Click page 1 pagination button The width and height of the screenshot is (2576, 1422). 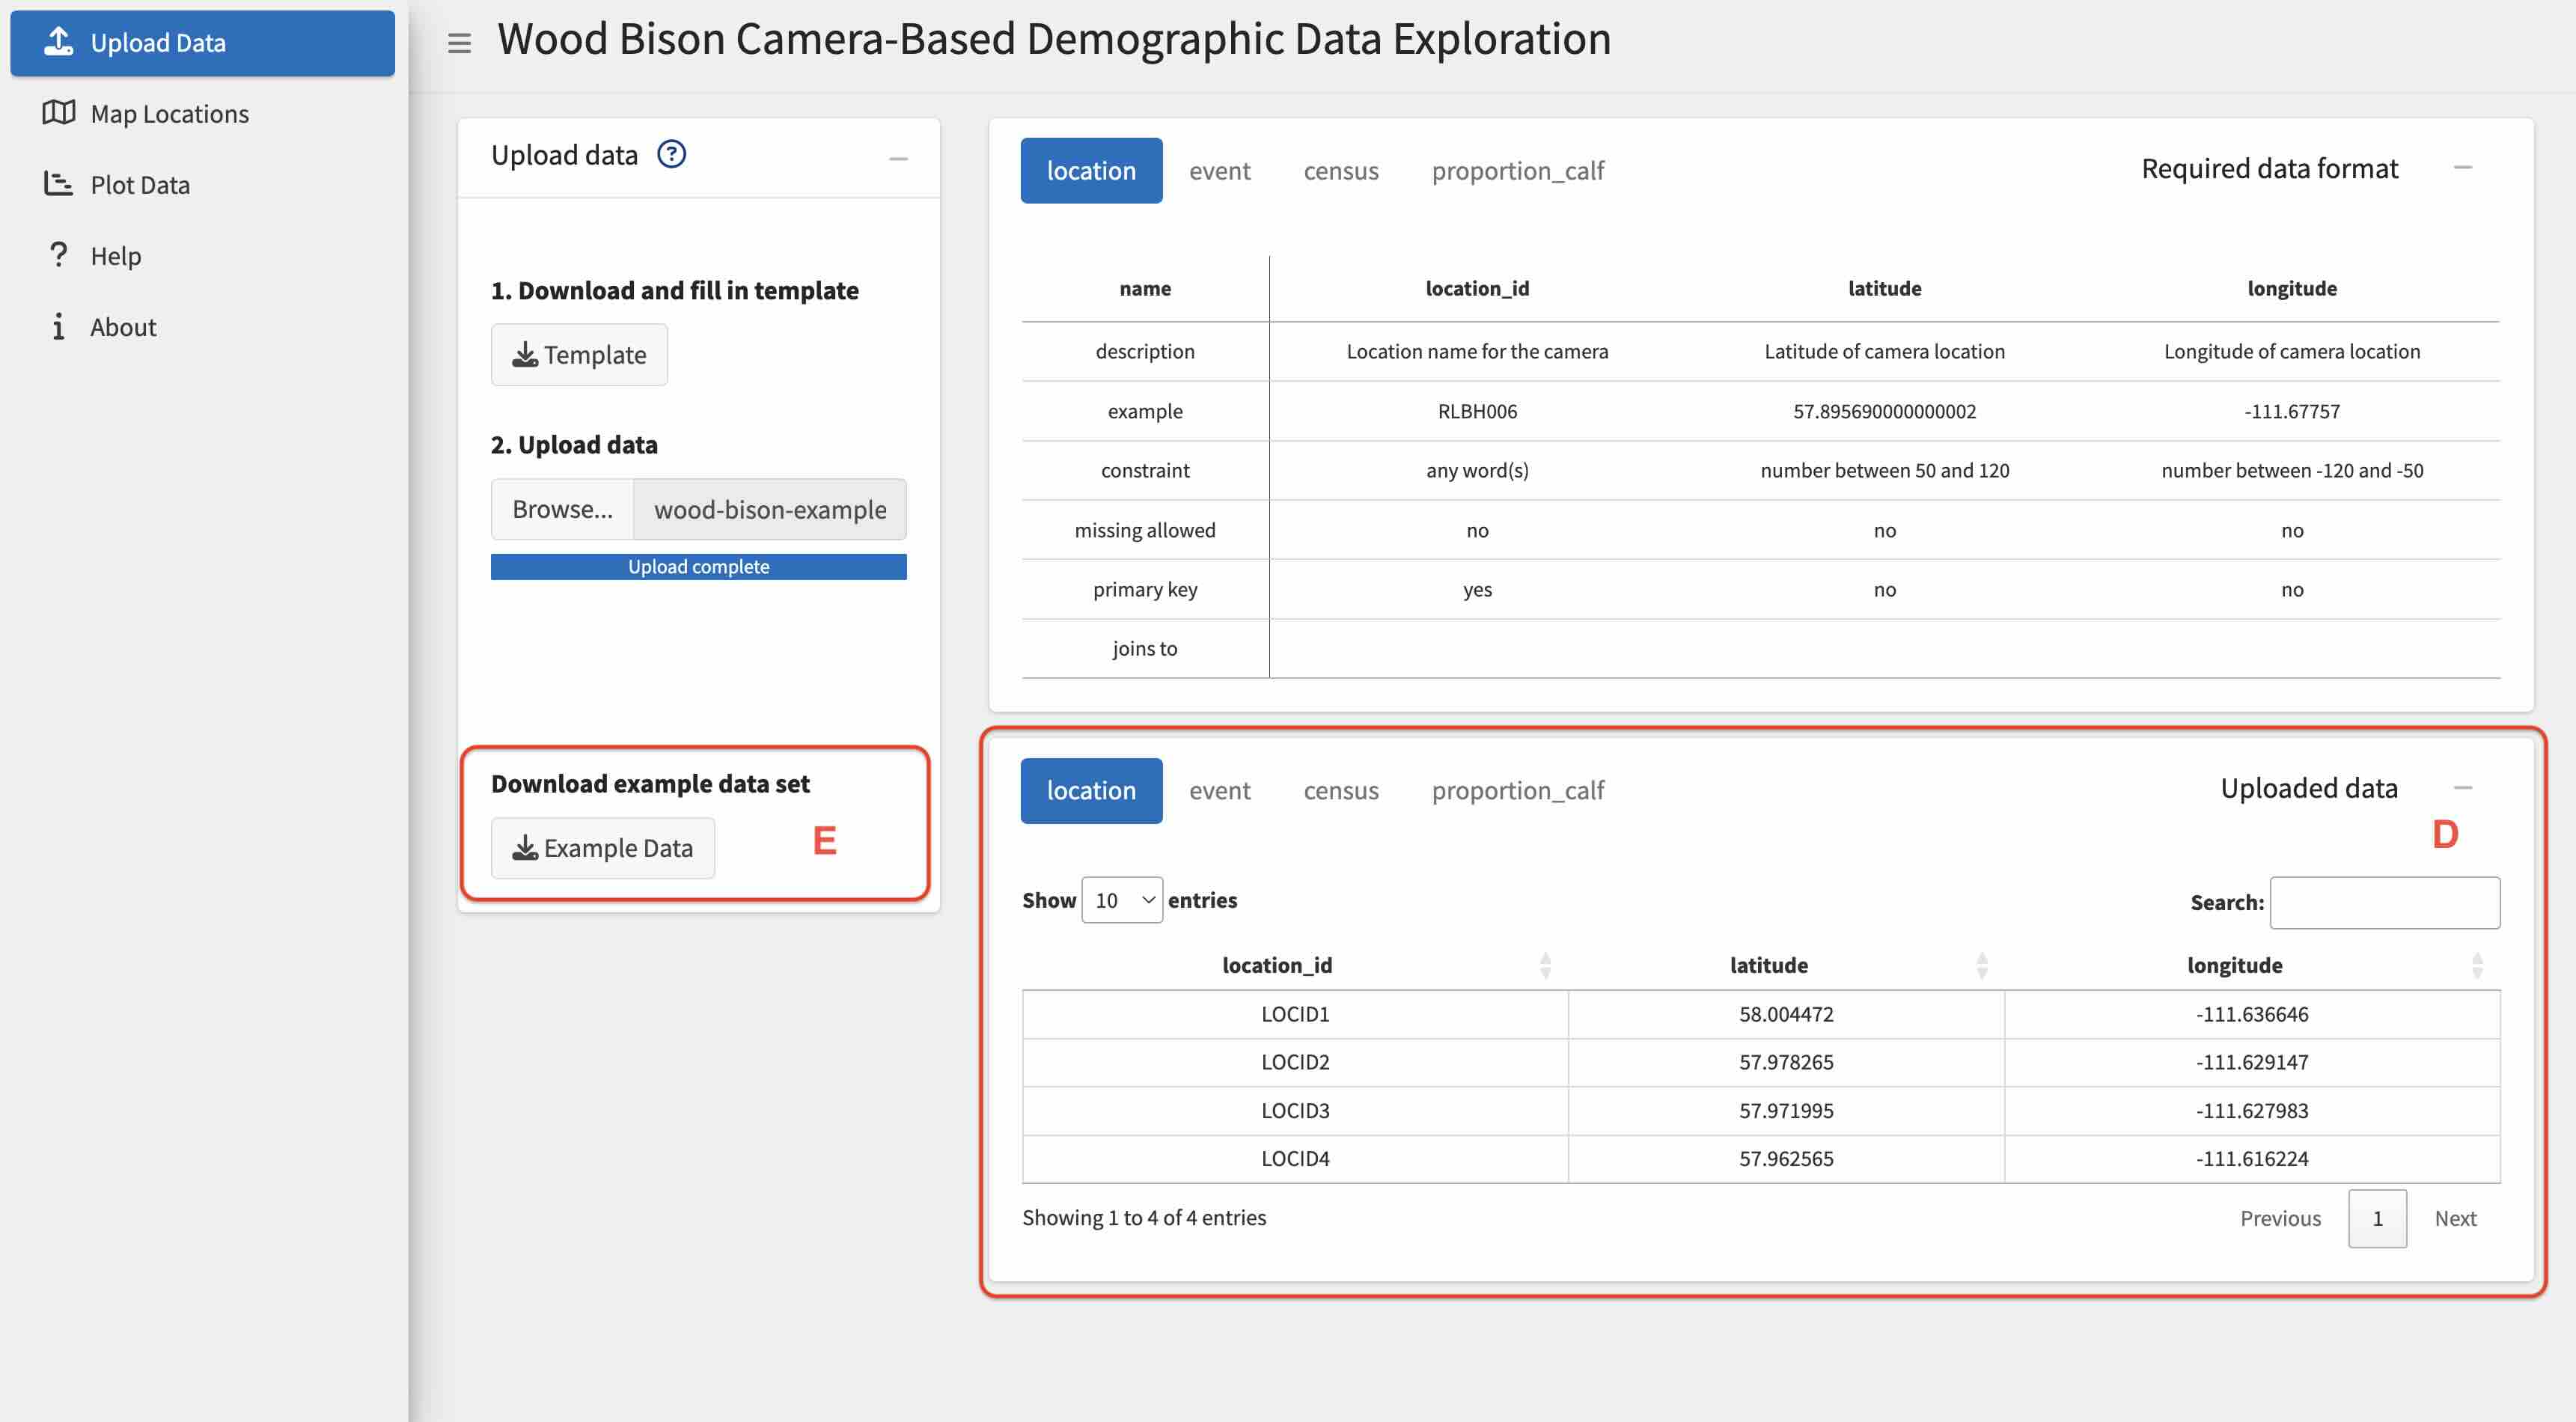tap(2377, 1218)
